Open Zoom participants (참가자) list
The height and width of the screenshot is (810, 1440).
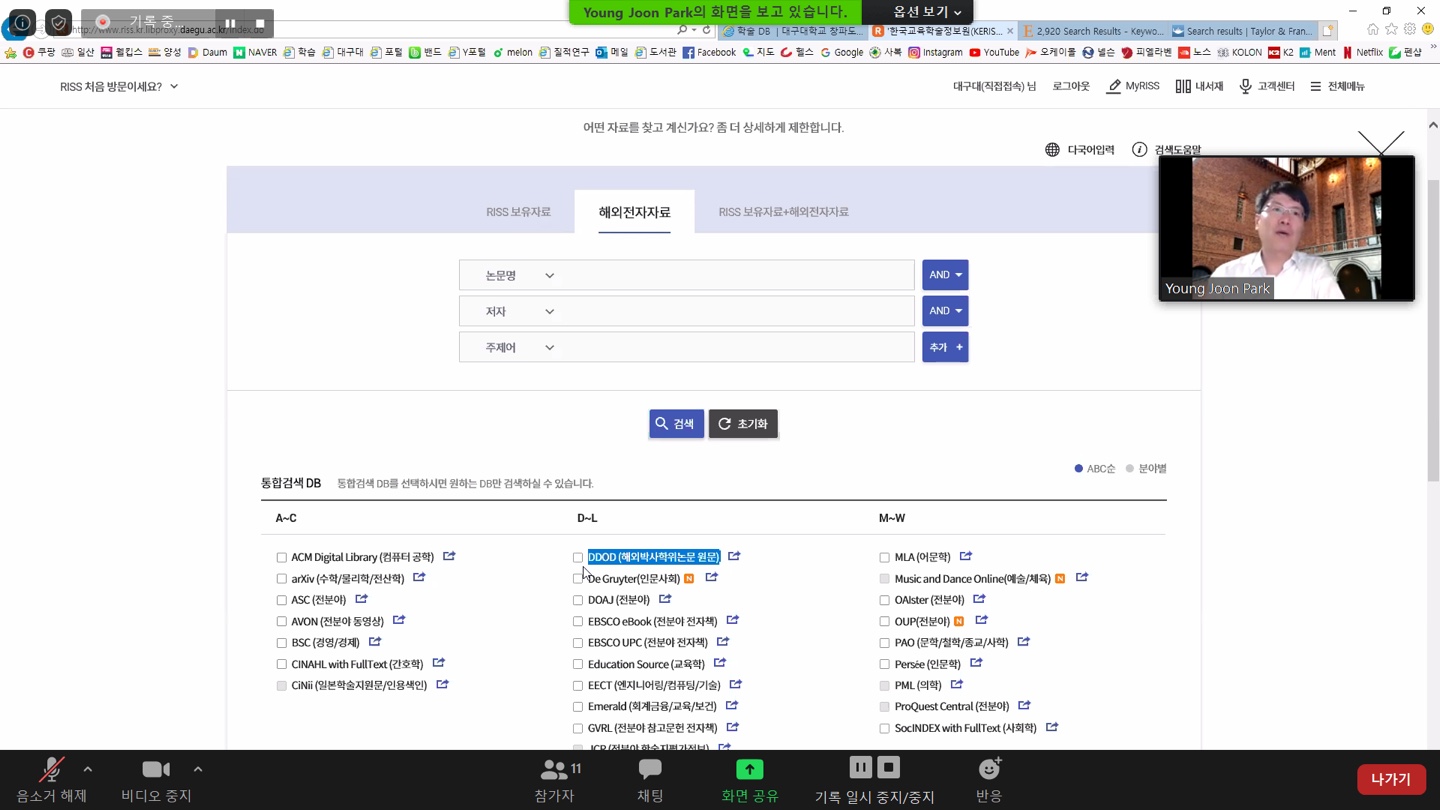[x=555, y=779]
